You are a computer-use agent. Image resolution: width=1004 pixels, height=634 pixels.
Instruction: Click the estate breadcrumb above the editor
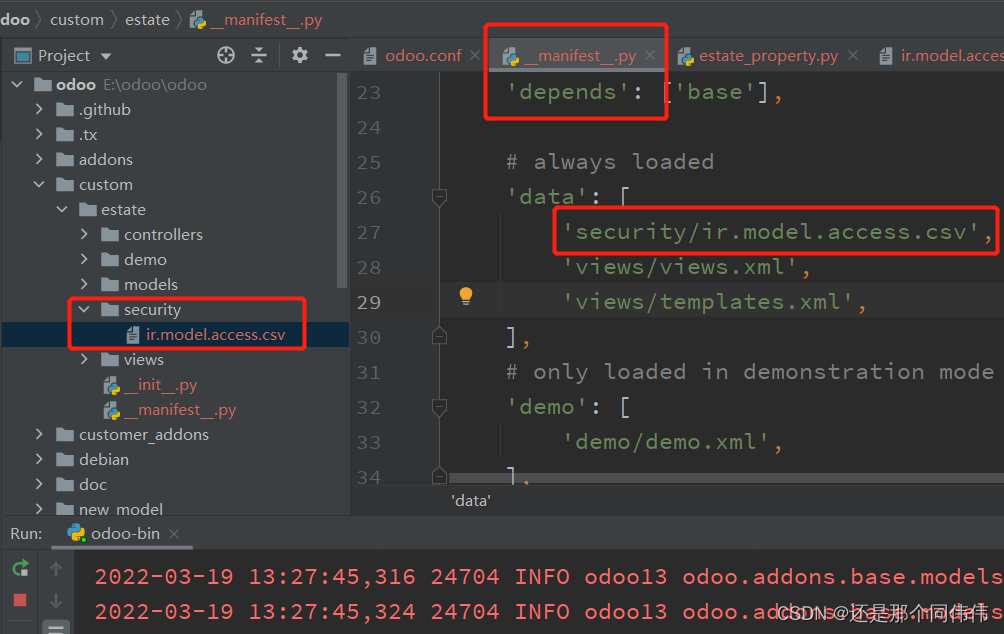coord(146,18)
